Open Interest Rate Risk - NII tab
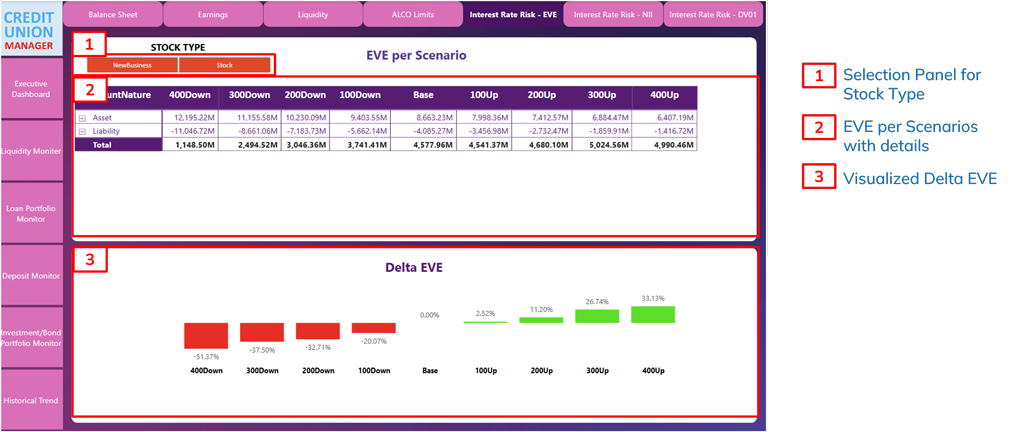Viewport: 1024px width, 432px height. tap(613, 15)
